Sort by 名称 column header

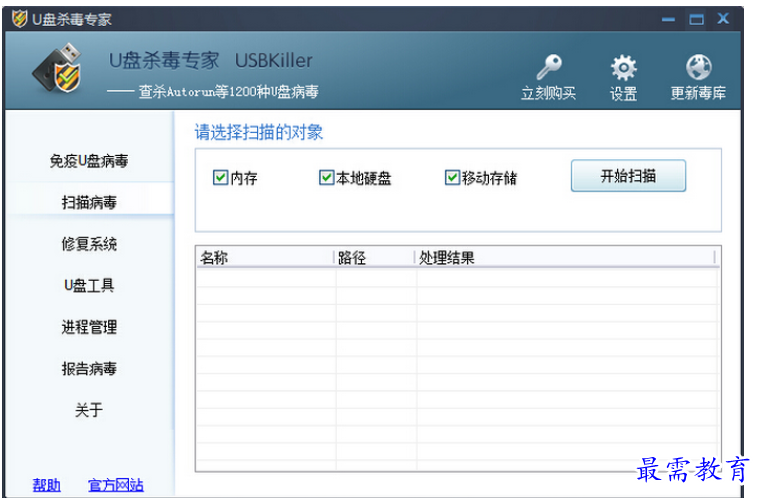tap(265, 258)
